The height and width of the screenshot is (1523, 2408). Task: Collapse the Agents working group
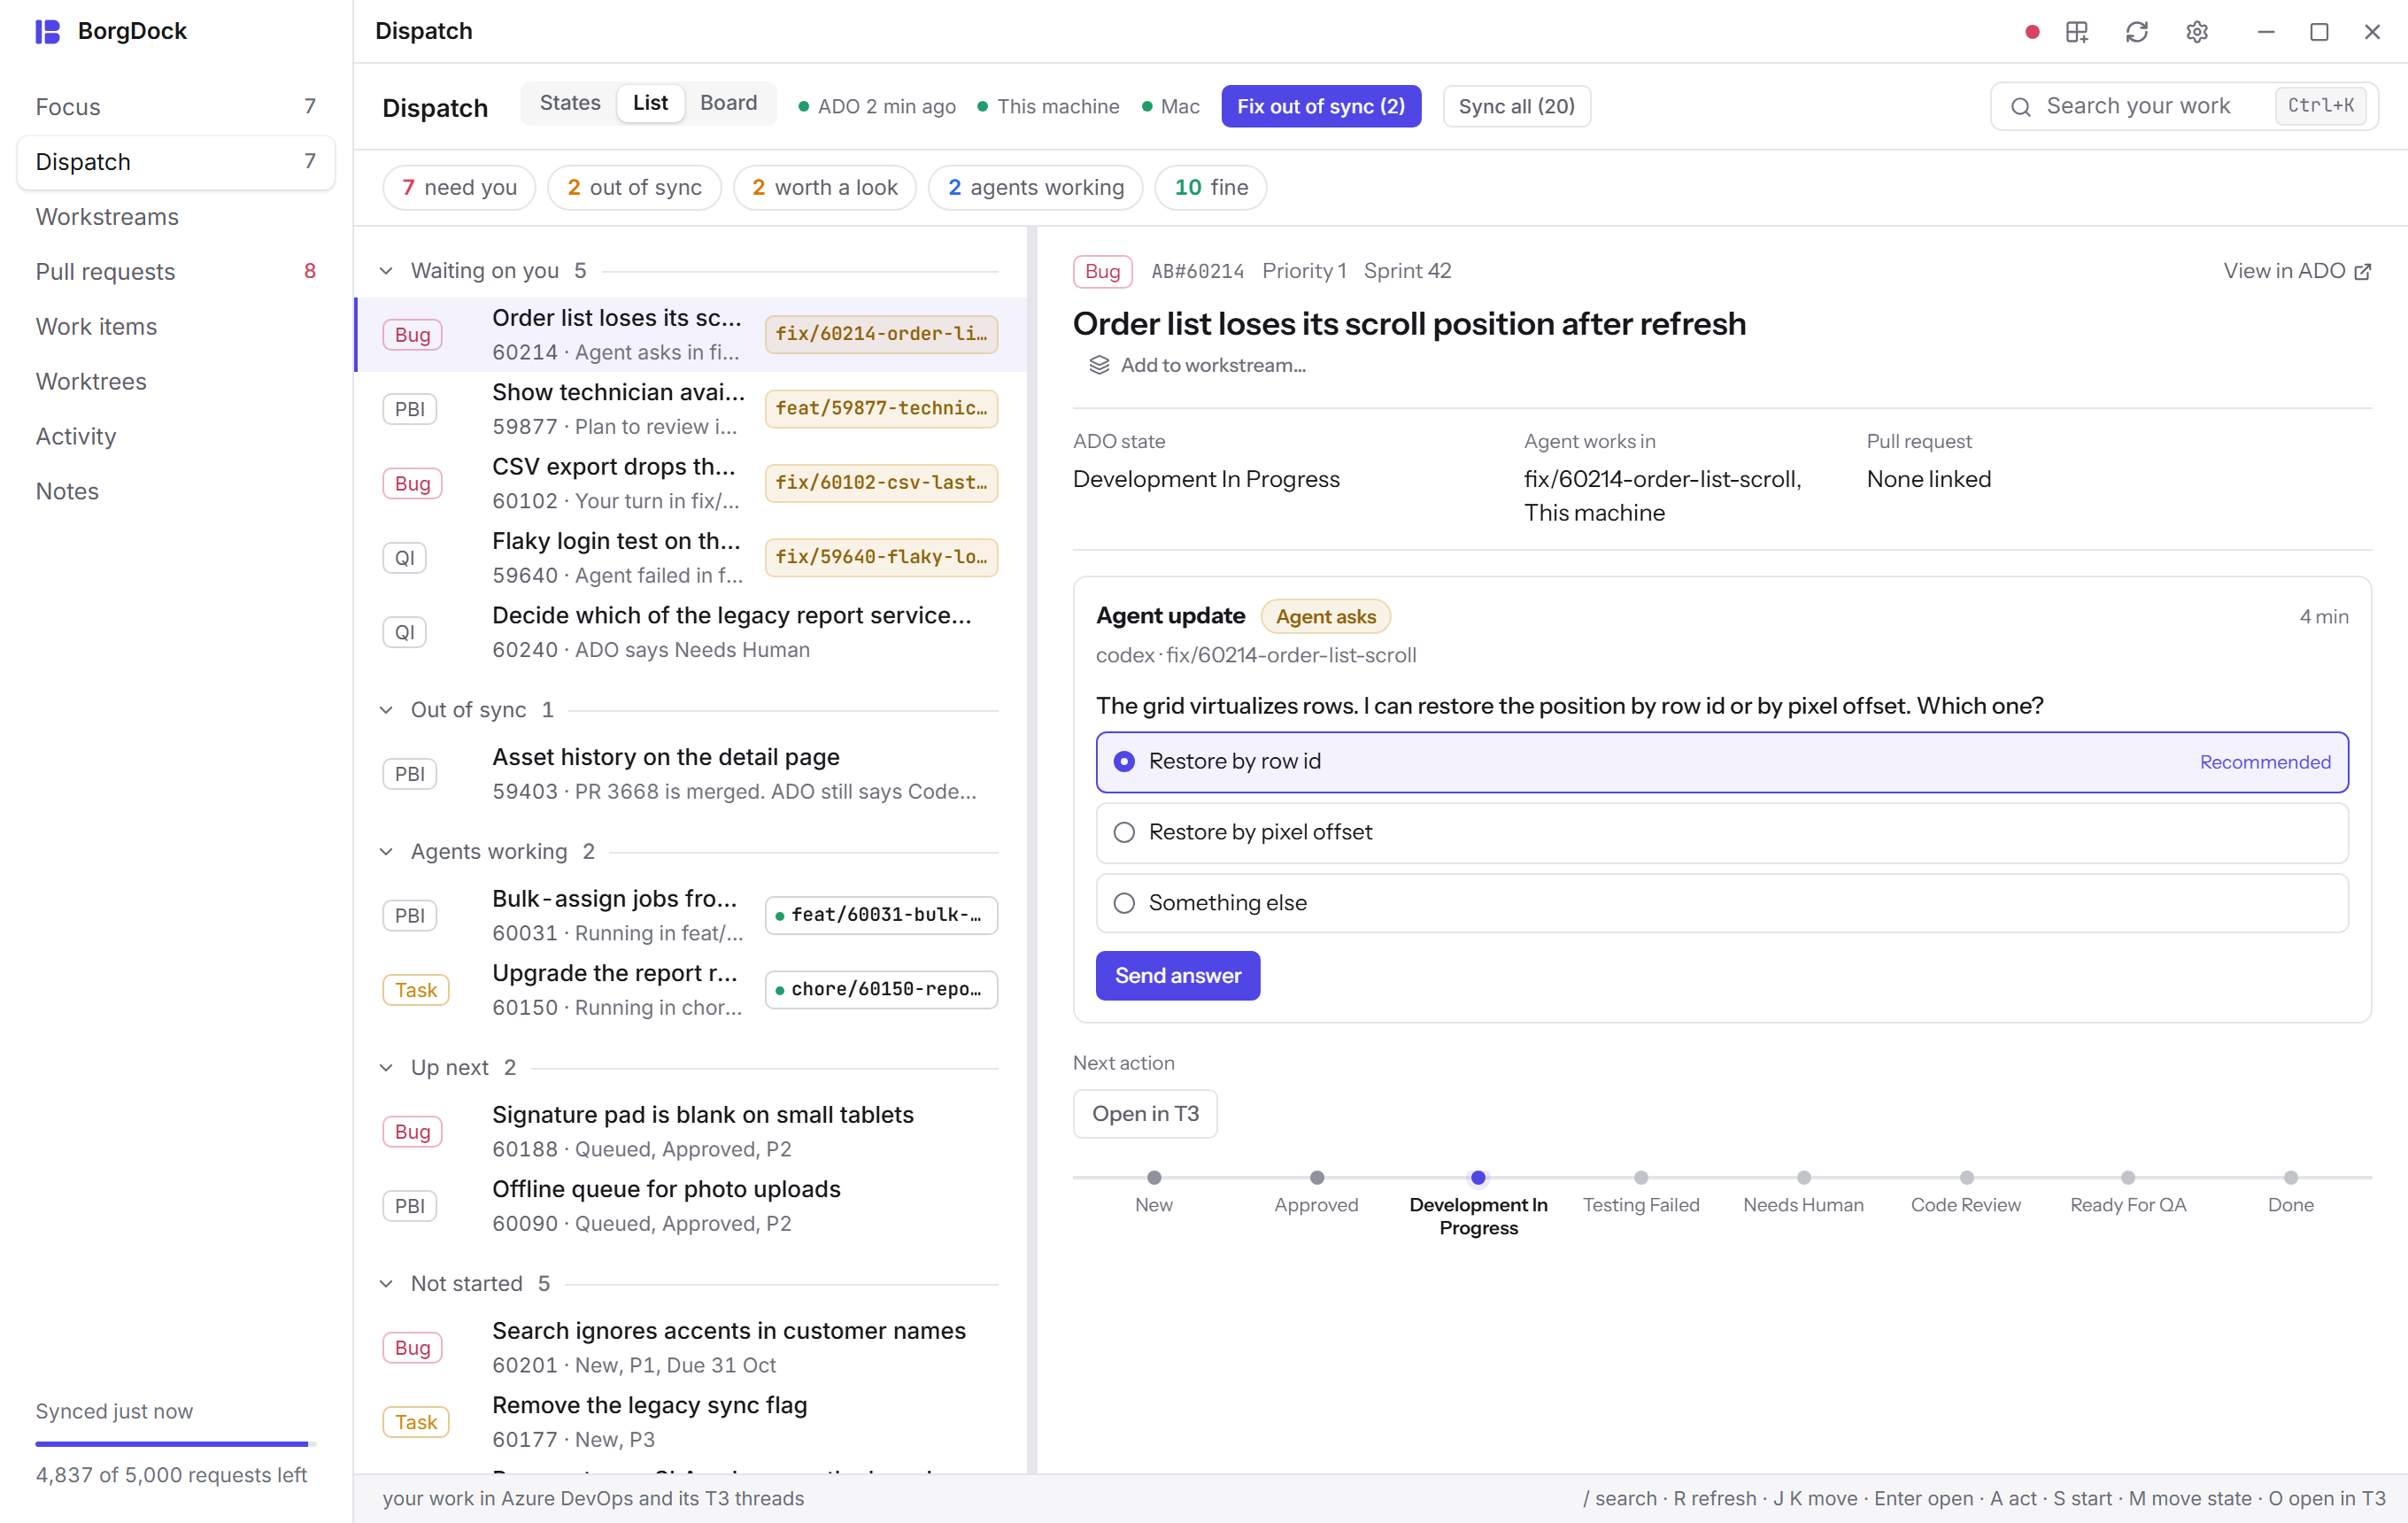point(386,852)
